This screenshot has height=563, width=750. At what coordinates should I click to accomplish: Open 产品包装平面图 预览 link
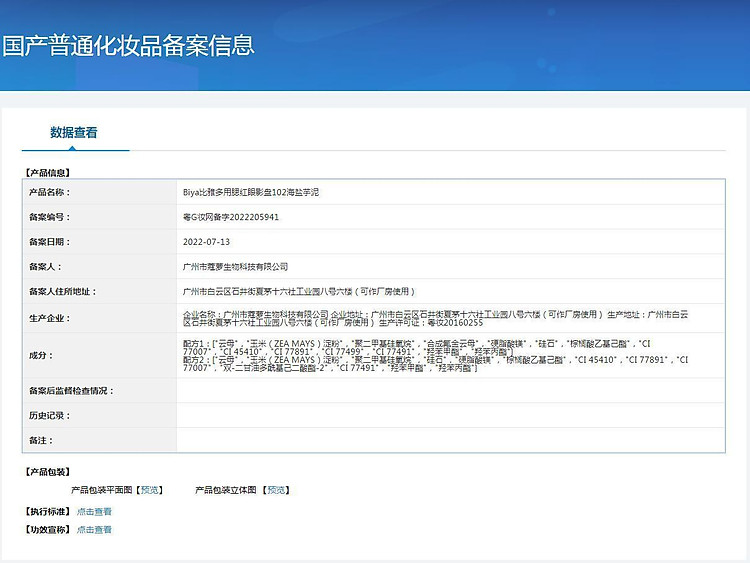(150, 490)
